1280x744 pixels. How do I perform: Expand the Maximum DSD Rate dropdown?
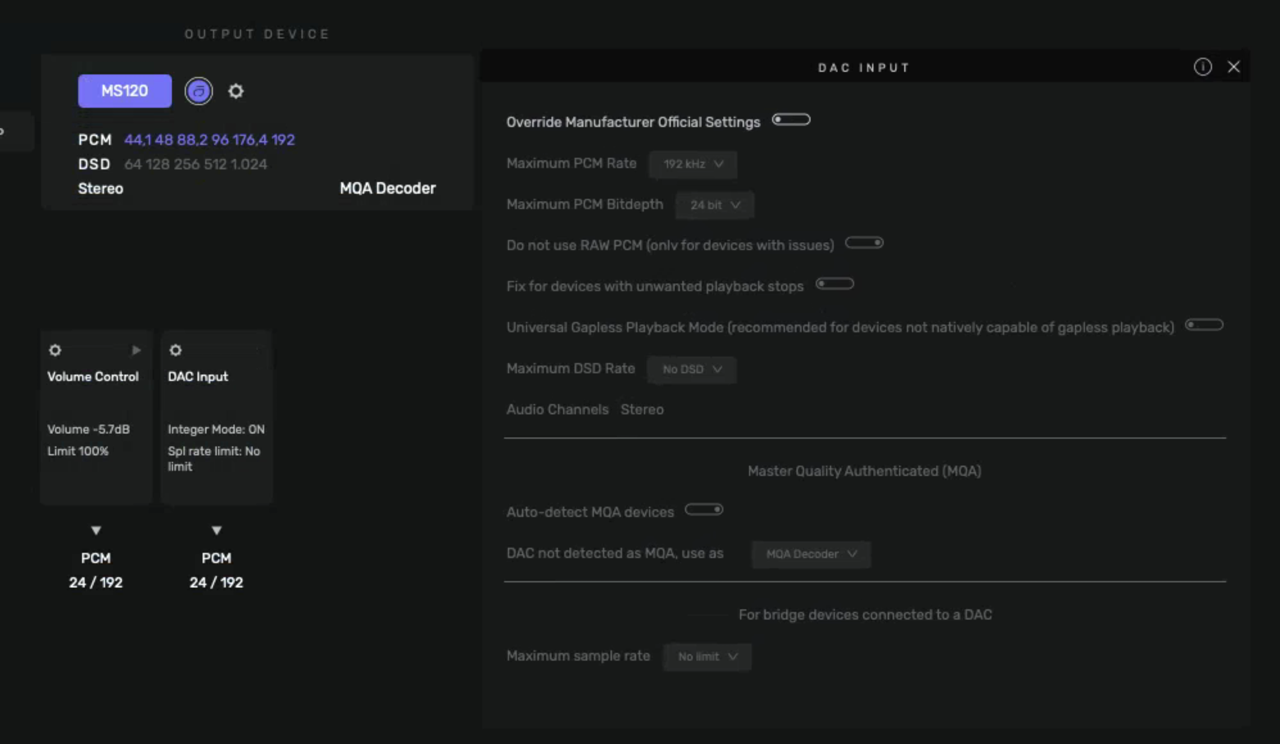[x=692, y=369]
